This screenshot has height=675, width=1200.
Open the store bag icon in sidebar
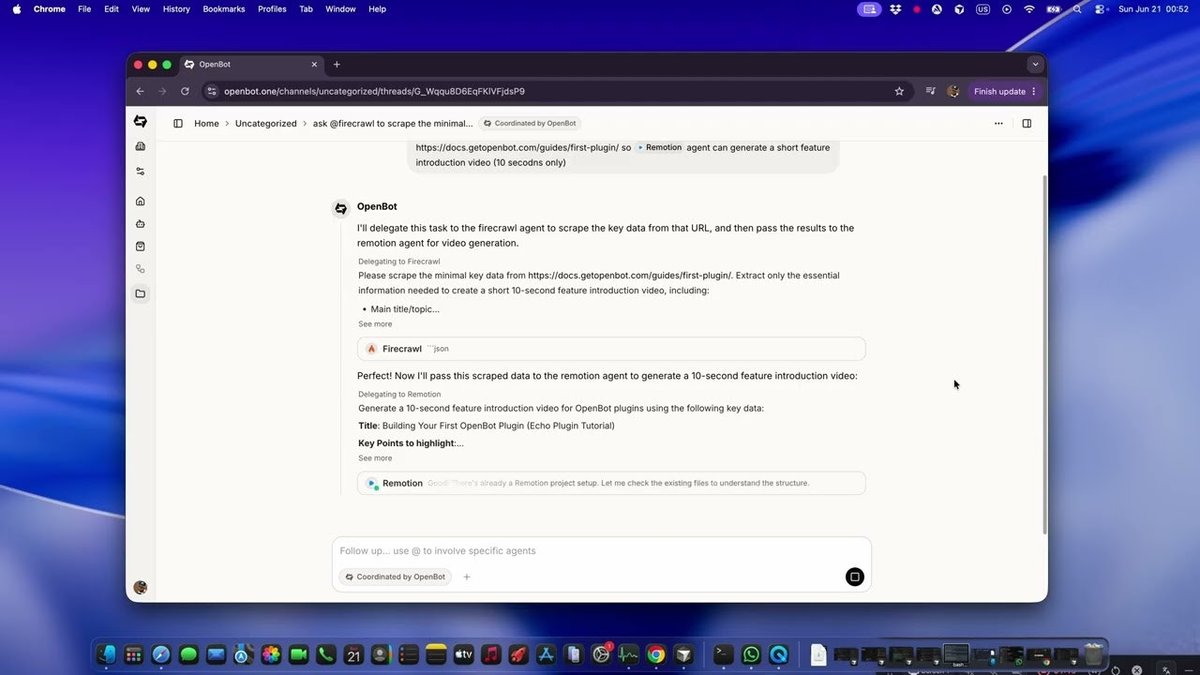(140, 246)
